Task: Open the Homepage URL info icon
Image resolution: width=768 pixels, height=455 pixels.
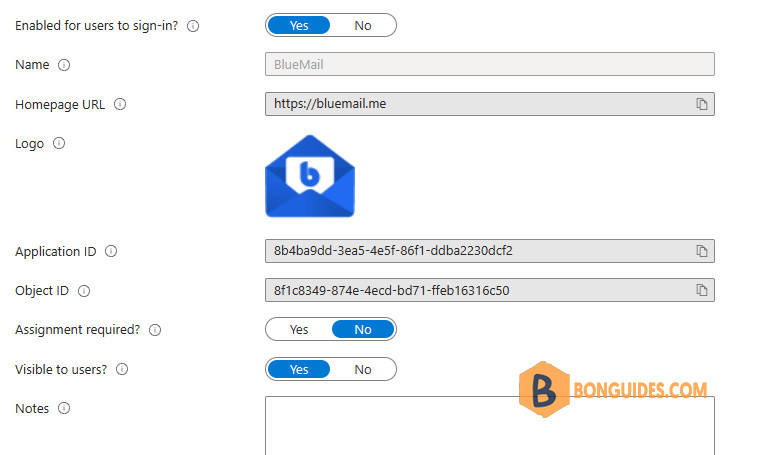Action: point(120,104)
